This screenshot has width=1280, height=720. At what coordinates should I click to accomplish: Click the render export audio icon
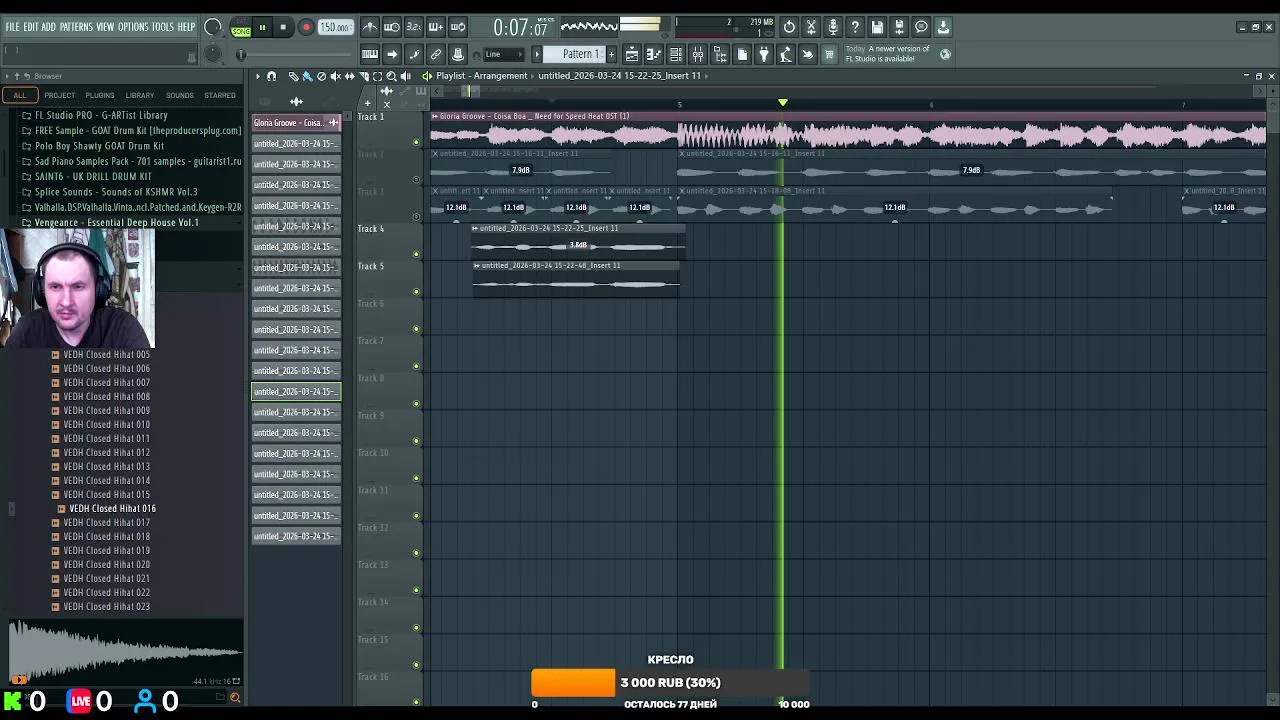tap(899, 27)
